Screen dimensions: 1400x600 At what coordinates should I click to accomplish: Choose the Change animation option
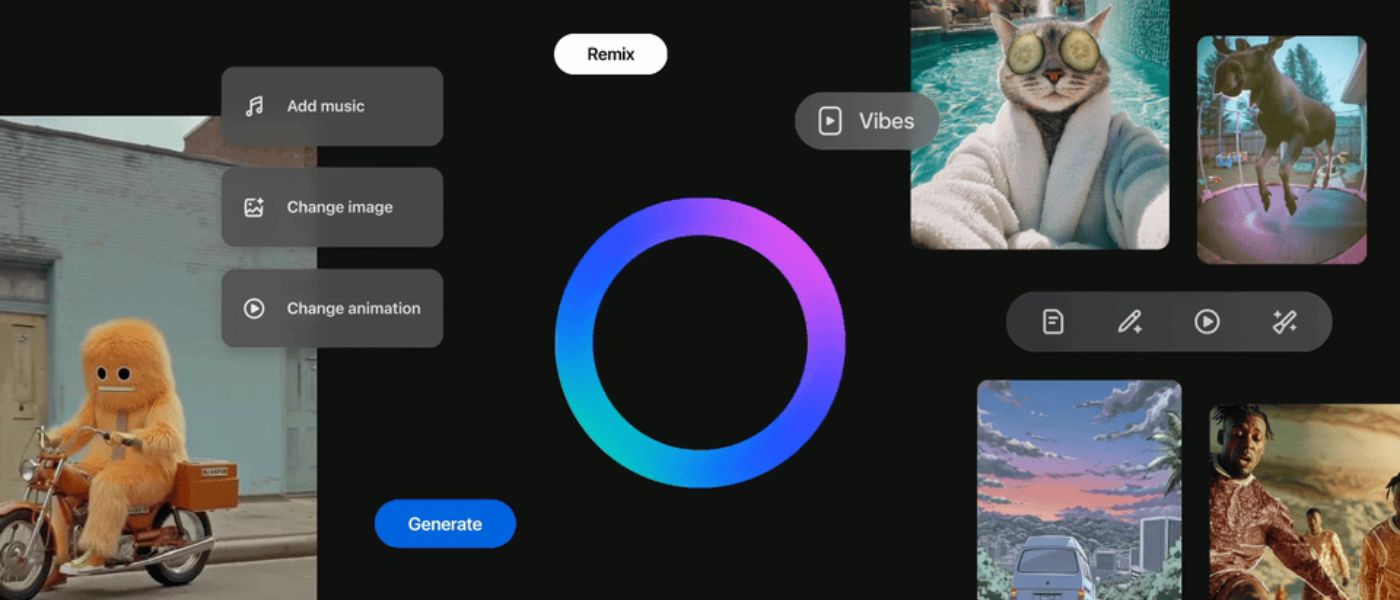pyautogui.click(x=332, y=308)
